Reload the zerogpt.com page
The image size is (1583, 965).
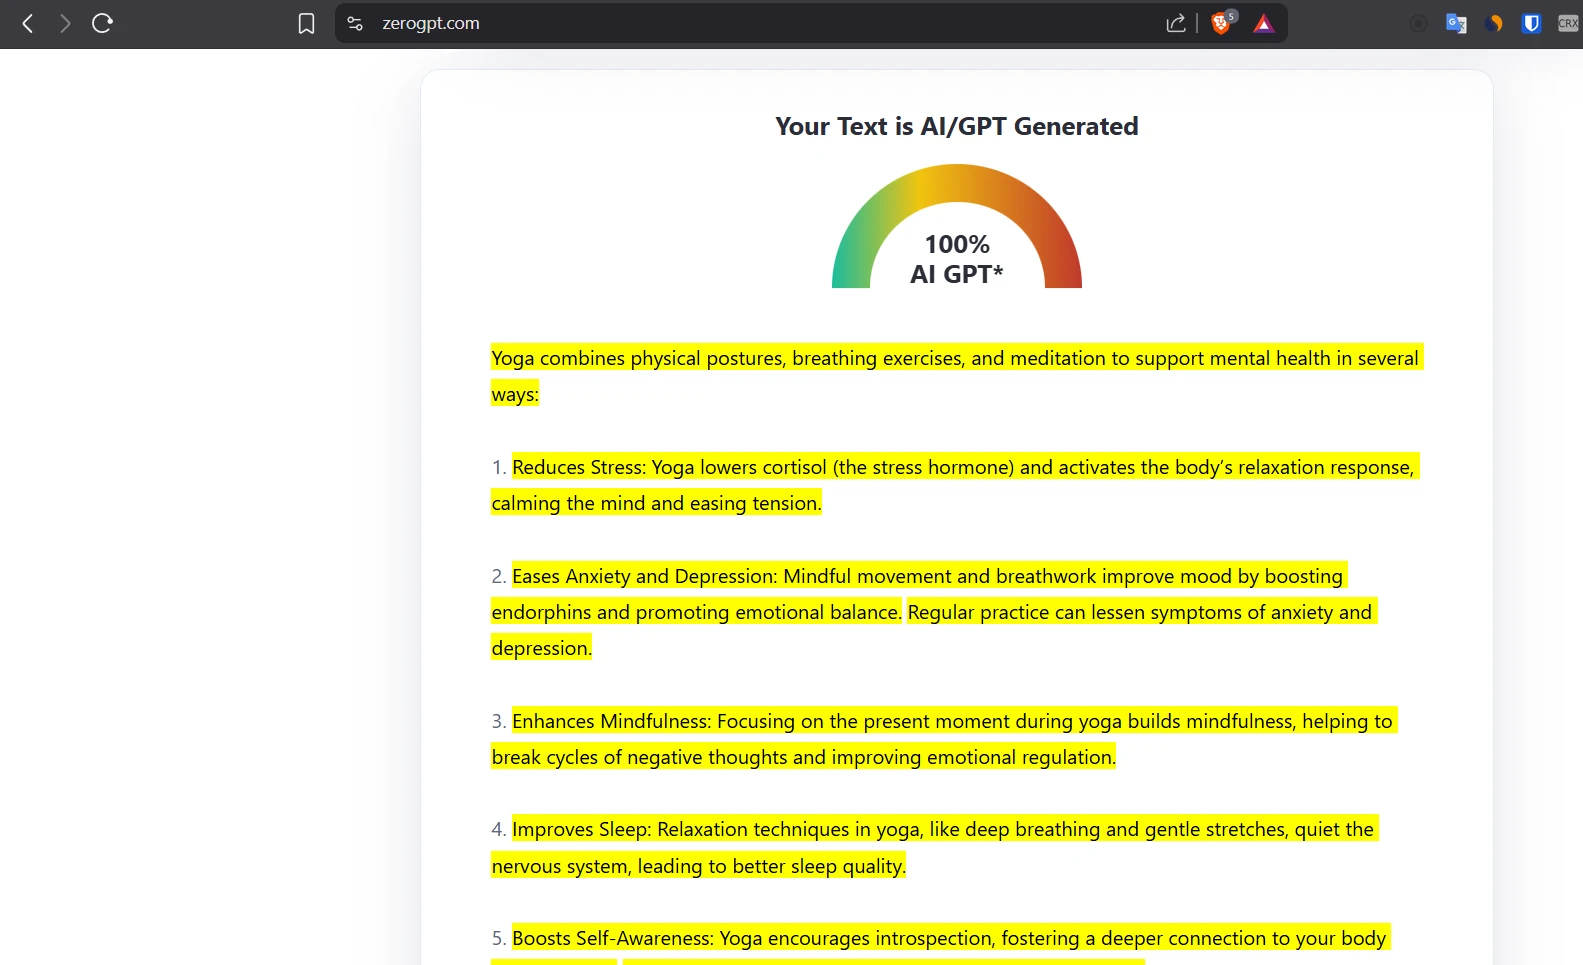[x=102, y=23]
